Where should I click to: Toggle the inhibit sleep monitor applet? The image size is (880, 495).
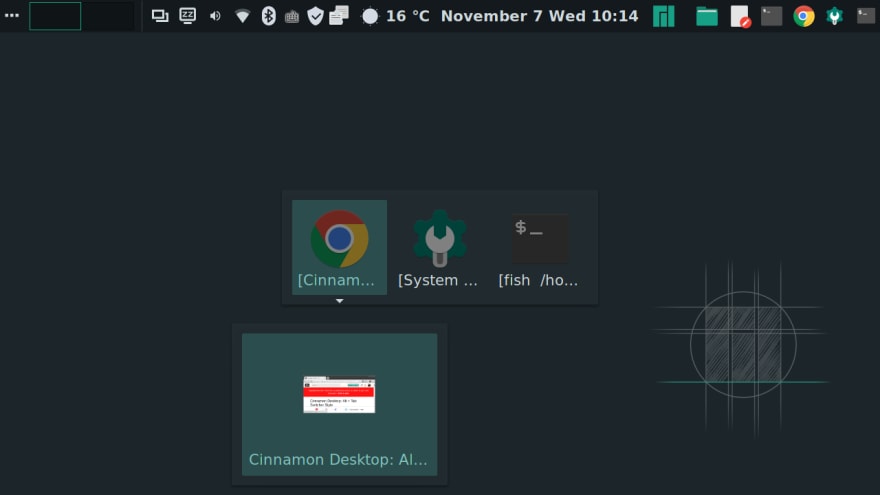coord(187,16)
